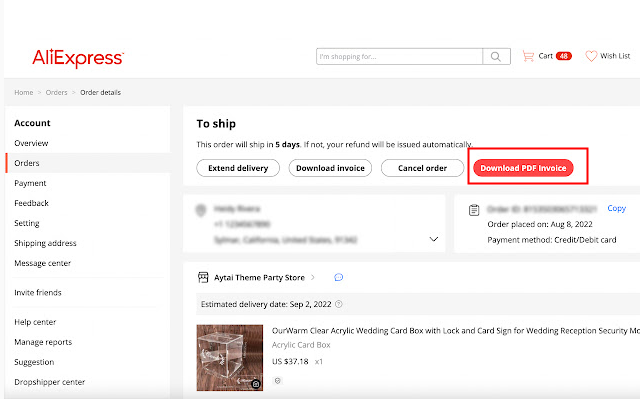This screenshot has width=640, height=399.
Task: Open the acrylic card box product thumbnail
Action: click(230, 358)
